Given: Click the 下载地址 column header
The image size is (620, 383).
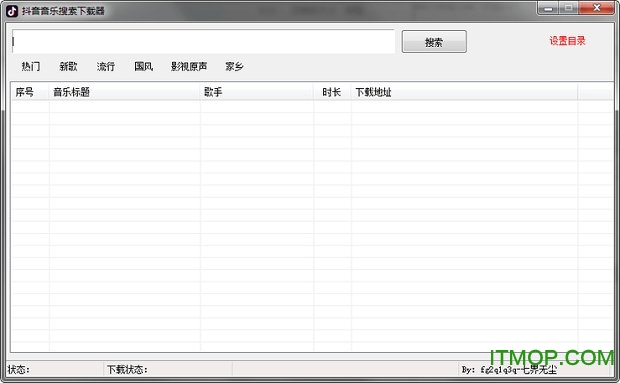Looking at the screenshot, I should (x=464, y=92).
